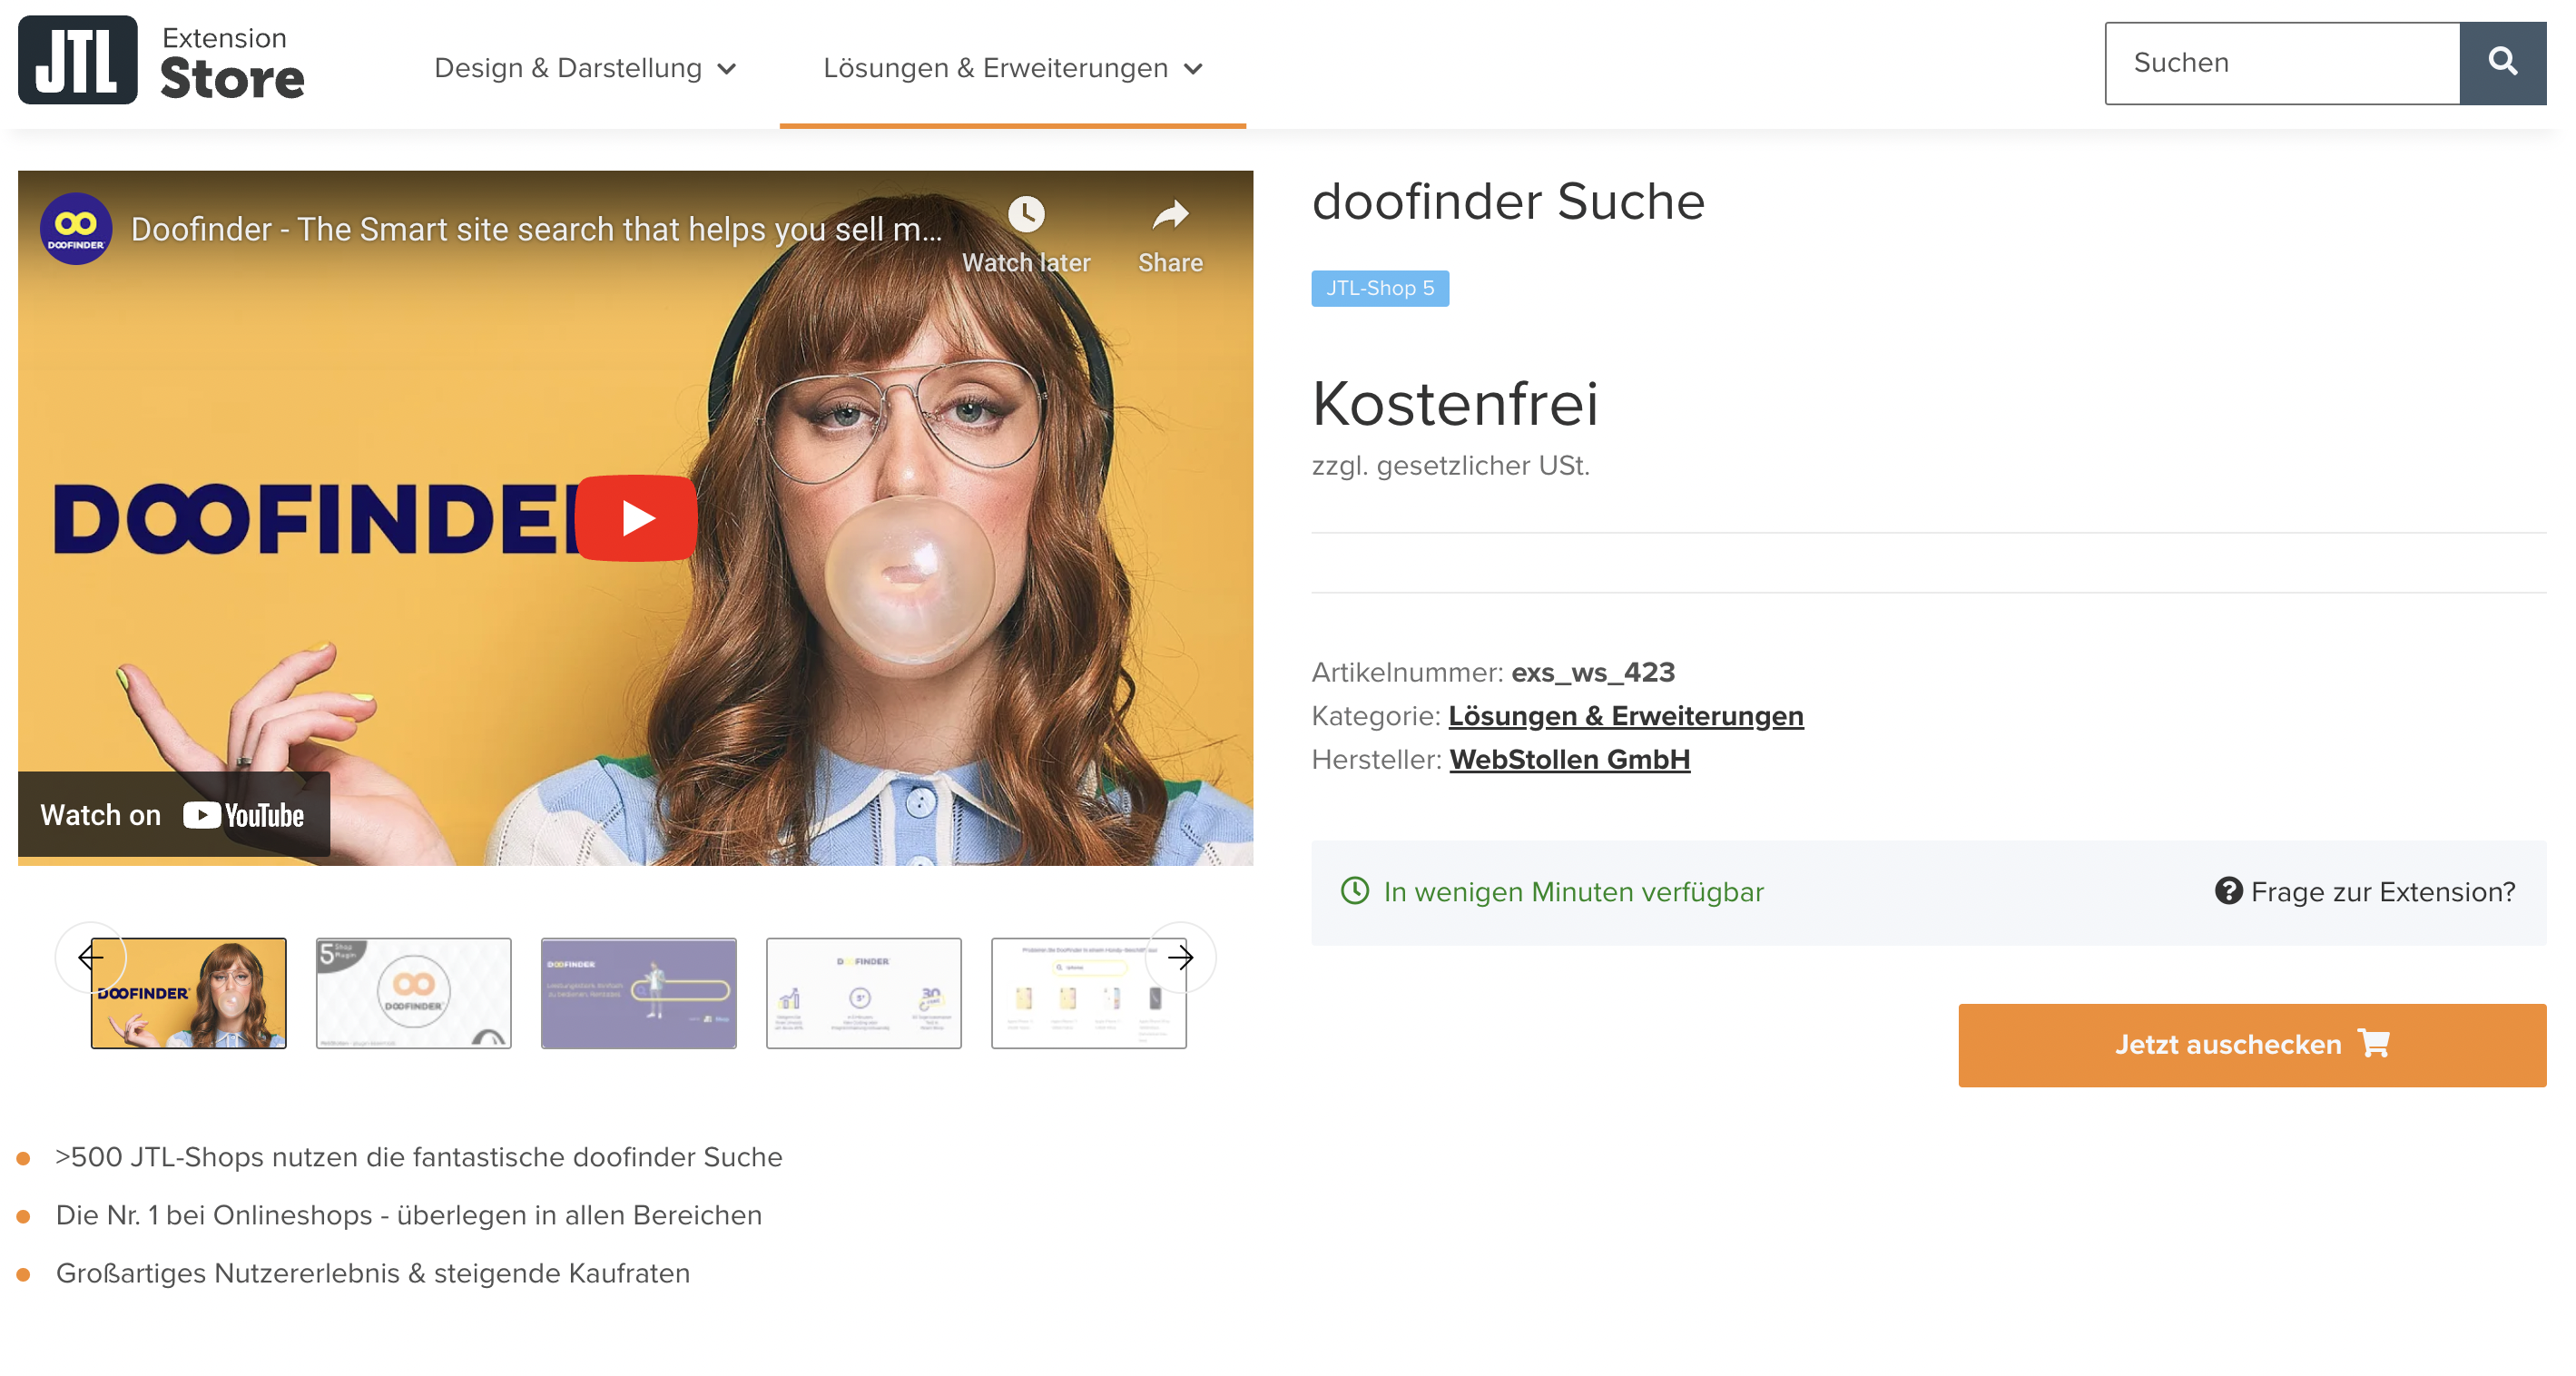
Task: Click the Jetzt auschecken button
Action: tap(2252, 1045)
